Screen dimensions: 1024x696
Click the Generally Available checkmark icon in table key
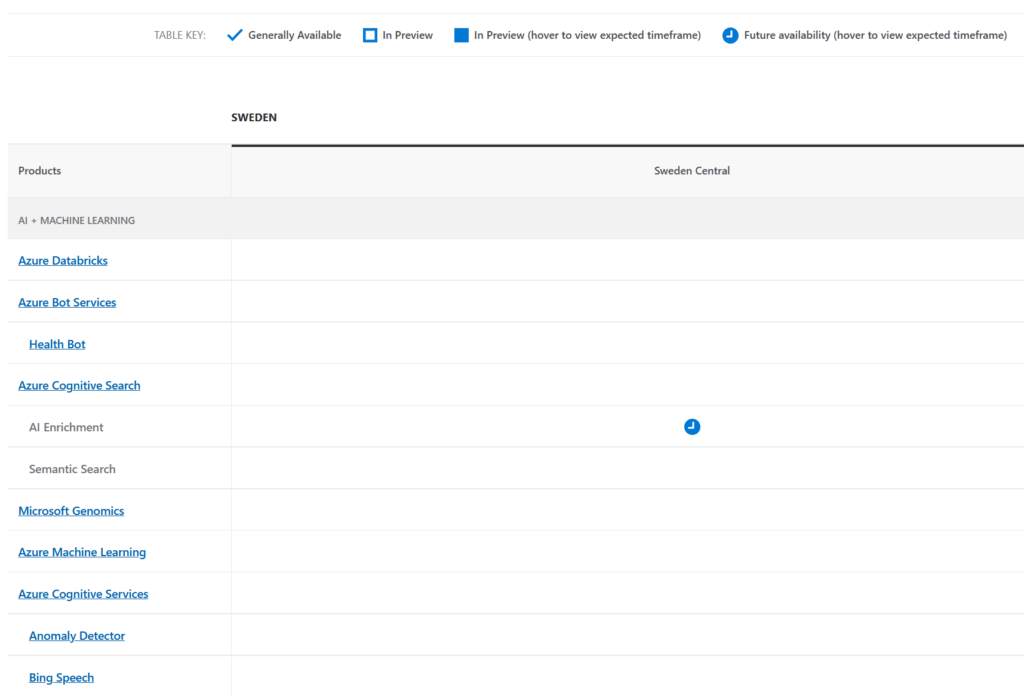pos(234,35)
